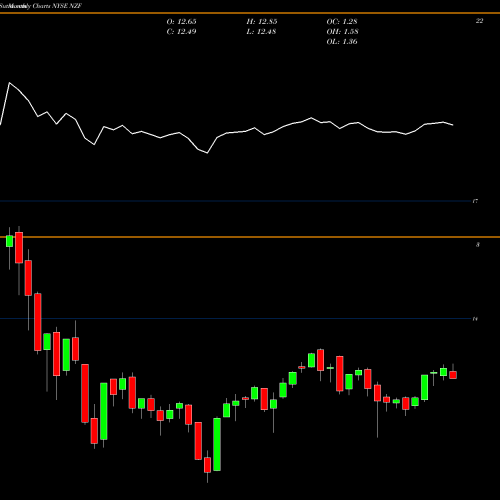The width and height of the screenshot is (500, 500).
Task: Click the open price O: 12.65
Action: click(x=181, y=22)
